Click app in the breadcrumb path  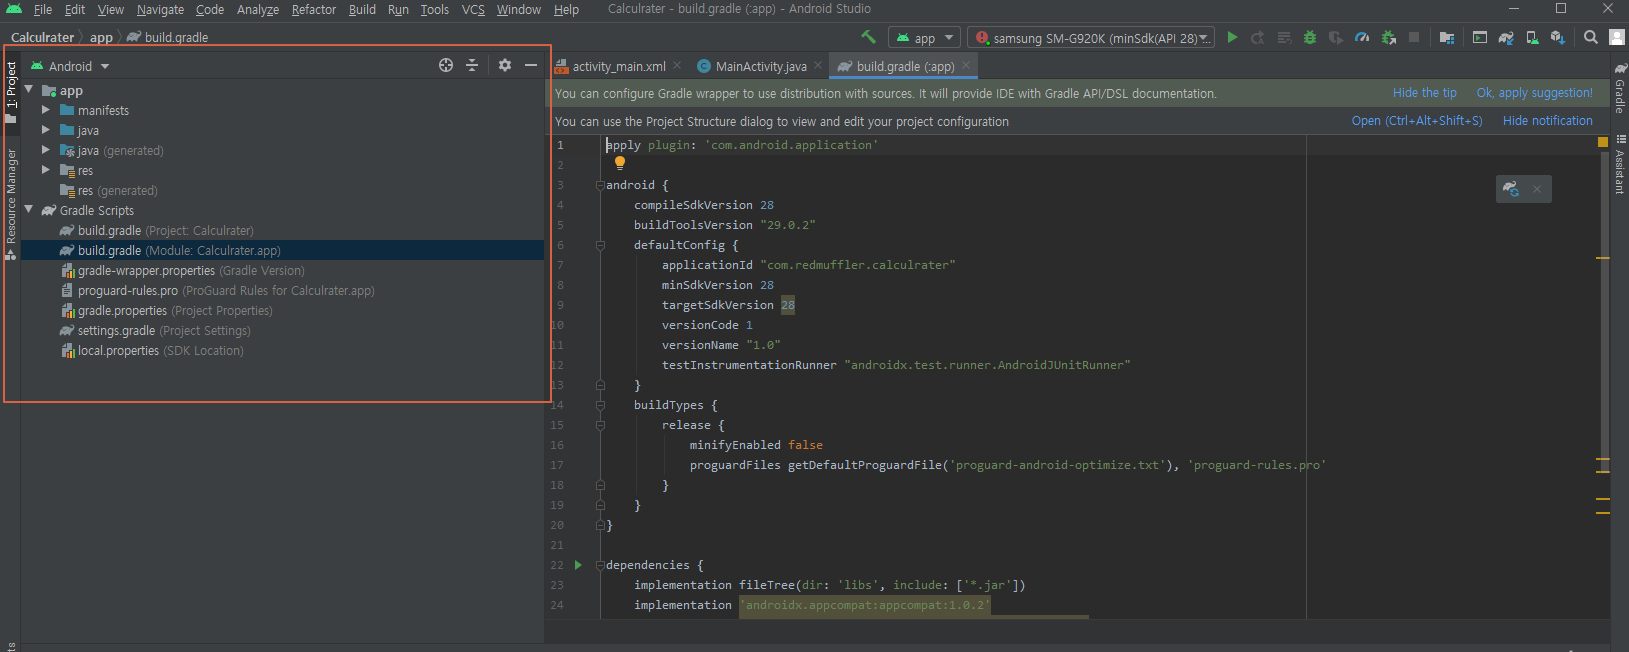101,37
